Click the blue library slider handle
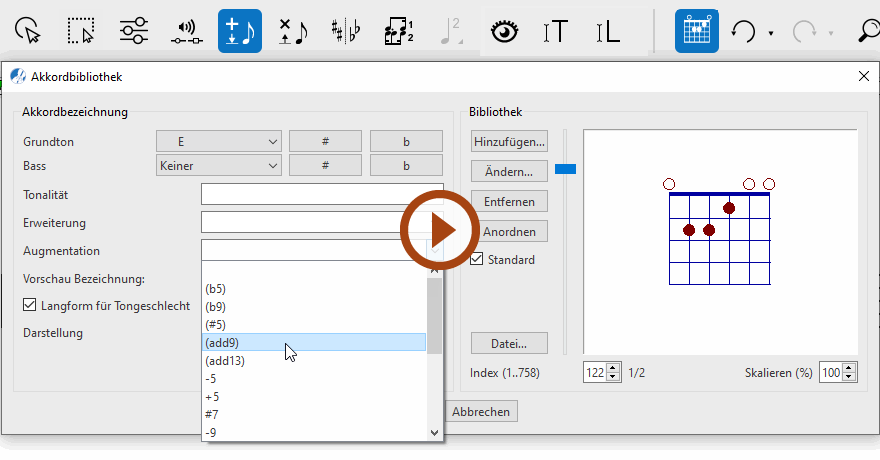This screenshot has height=460, width=880. 566,169
